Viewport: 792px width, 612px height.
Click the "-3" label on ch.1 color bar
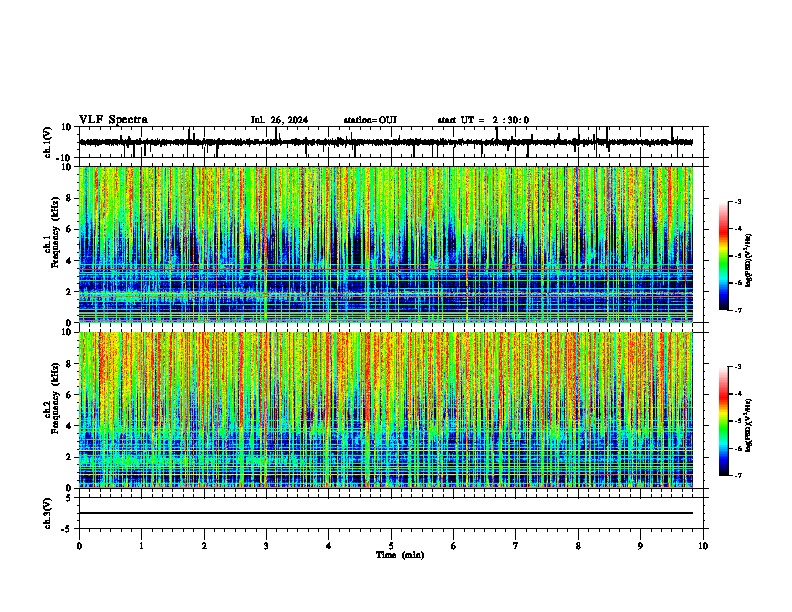(x=738, y=202)
